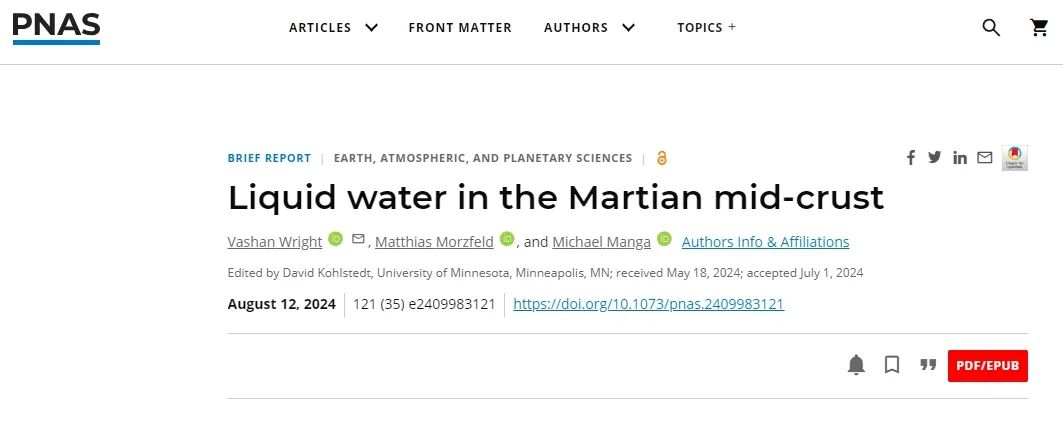Email corresponding author envelope icon

(359, 239)
